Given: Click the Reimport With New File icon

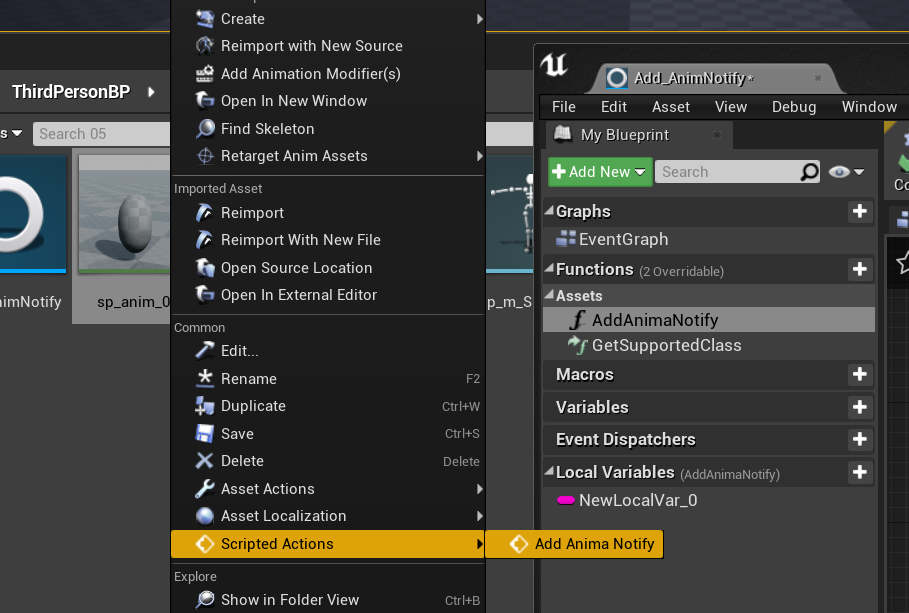Looking at the screenshot, I should [205, 240].
